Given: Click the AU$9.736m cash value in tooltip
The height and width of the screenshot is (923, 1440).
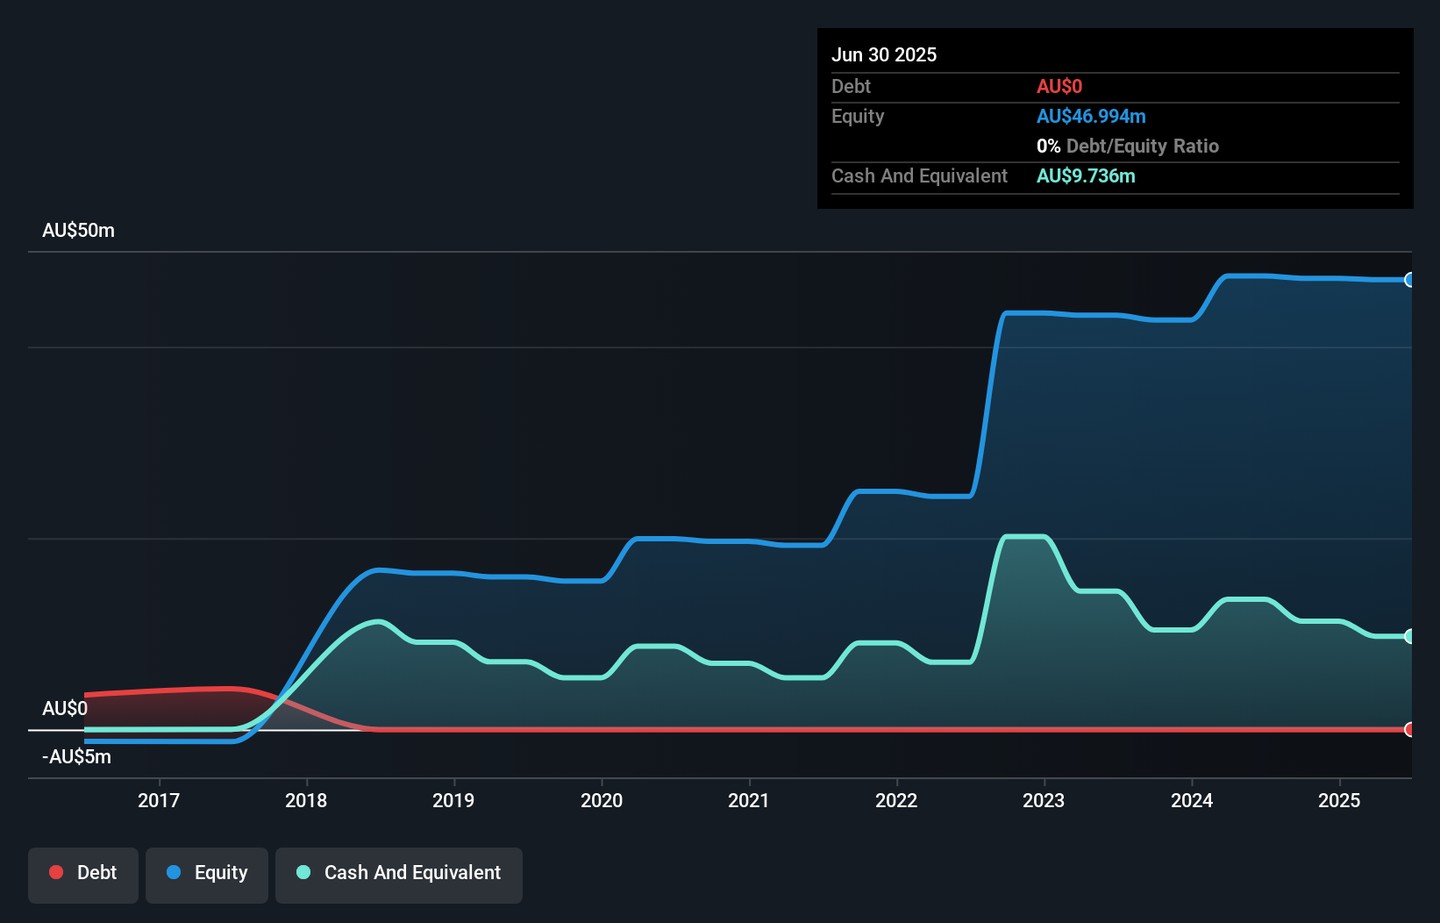Looking at the screenshot, I should tap(1086, 176).
